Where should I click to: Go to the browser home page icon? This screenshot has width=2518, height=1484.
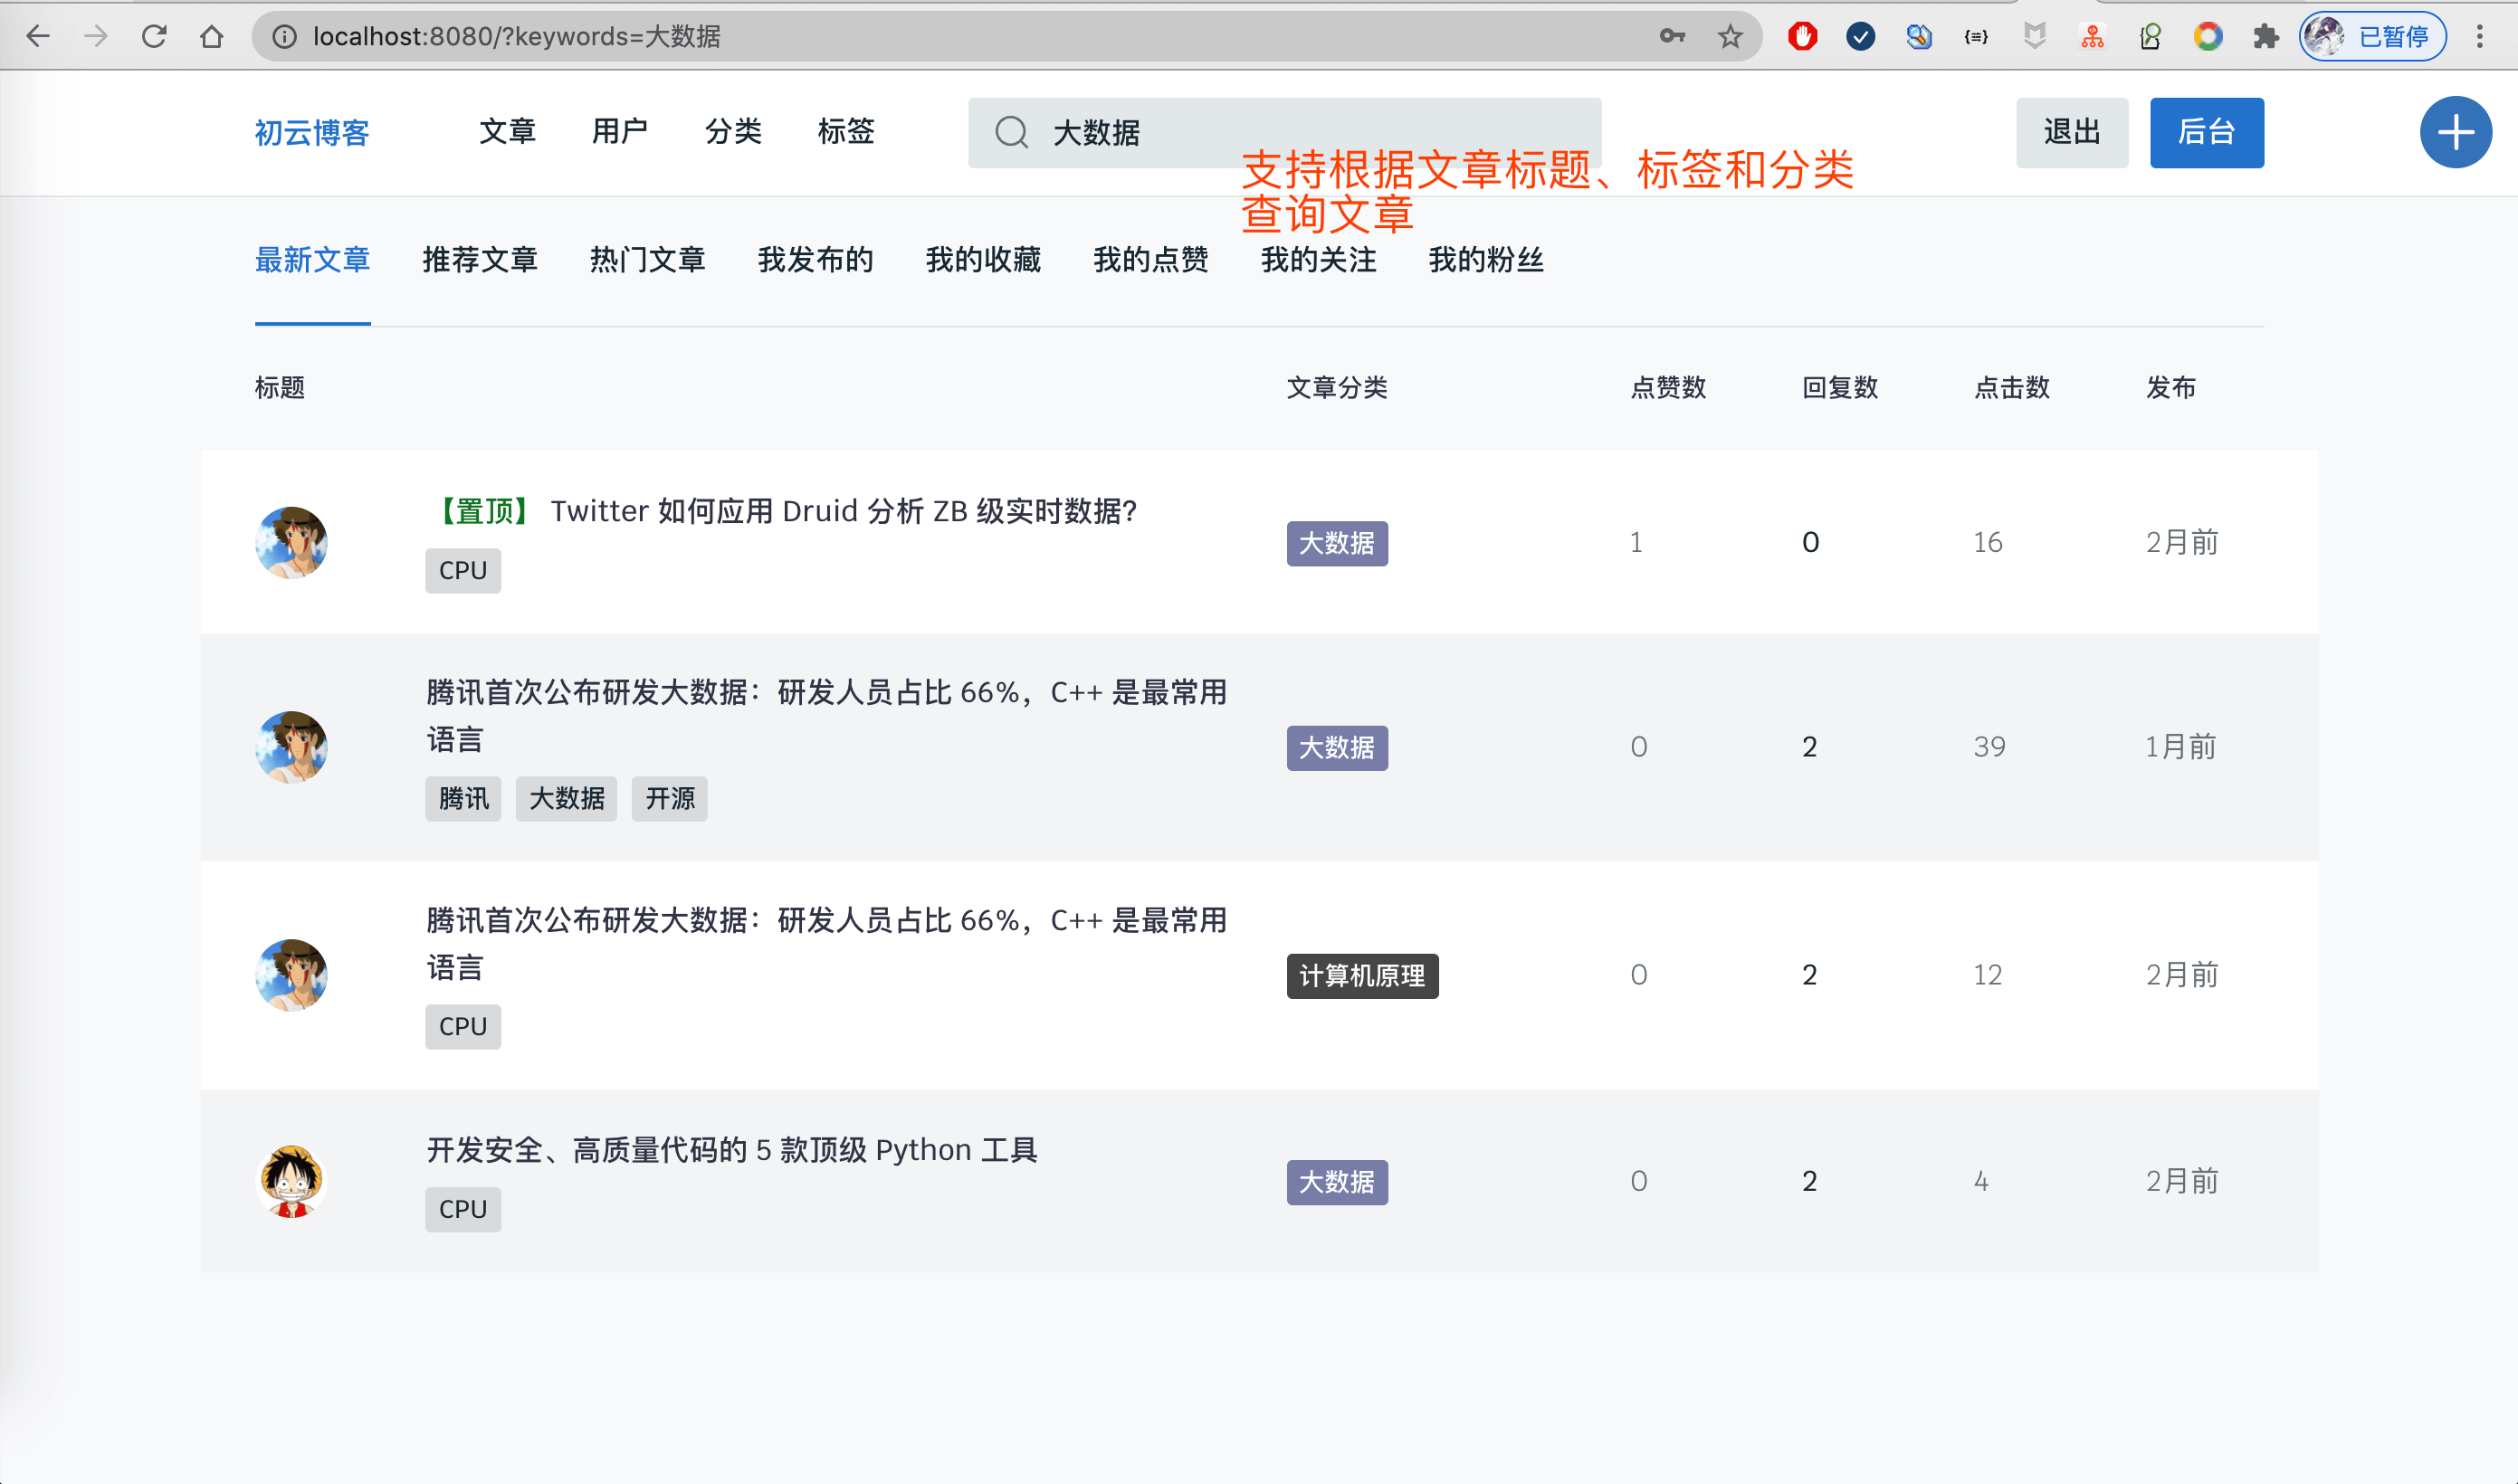[x=211, y=37]
